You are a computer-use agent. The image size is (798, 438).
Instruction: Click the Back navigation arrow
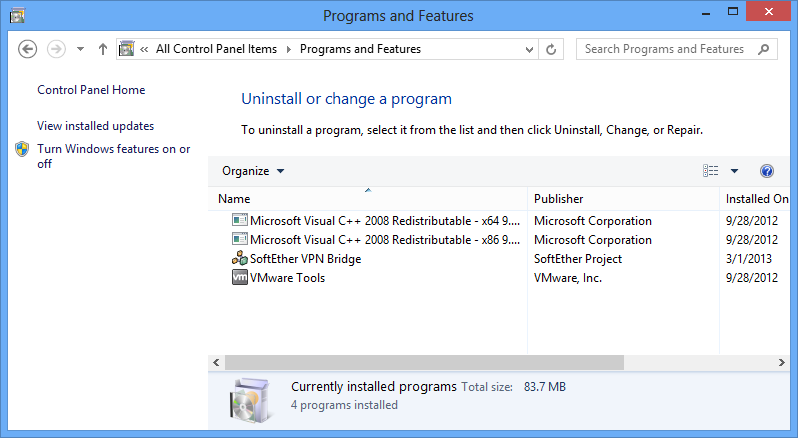tap(27, 49)
